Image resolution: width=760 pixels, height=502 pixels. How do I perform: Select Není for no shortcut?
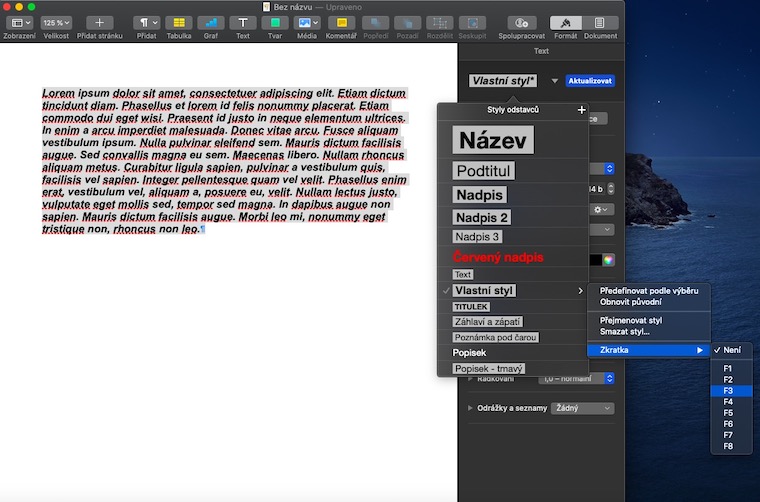pos(731,350)
